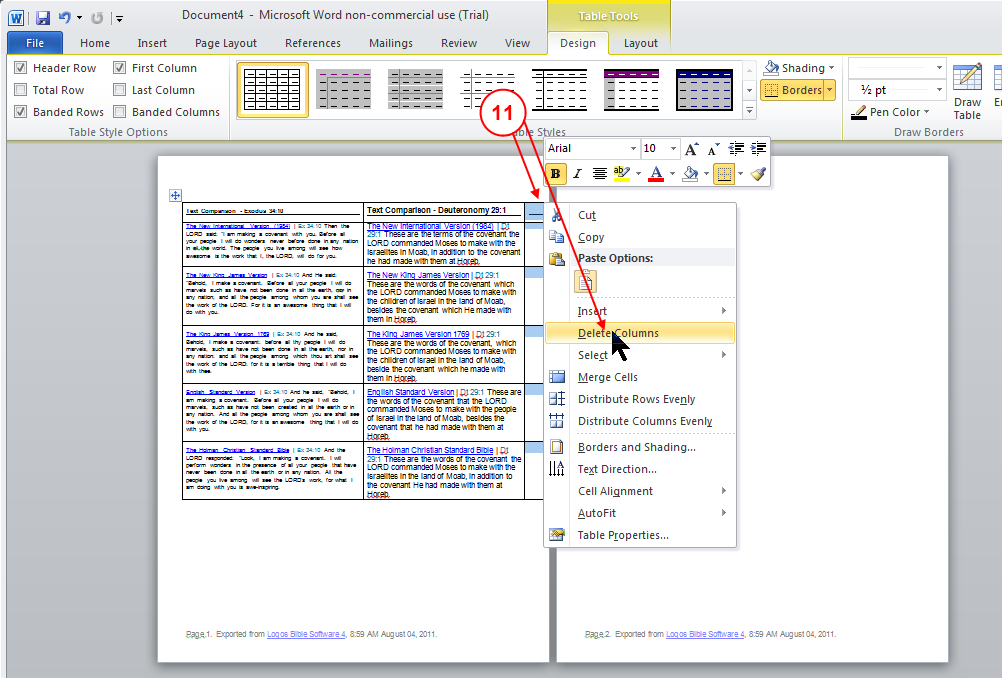
Task: Click the Table Properties icon in the context menu
Action: [x=557, y=535]
